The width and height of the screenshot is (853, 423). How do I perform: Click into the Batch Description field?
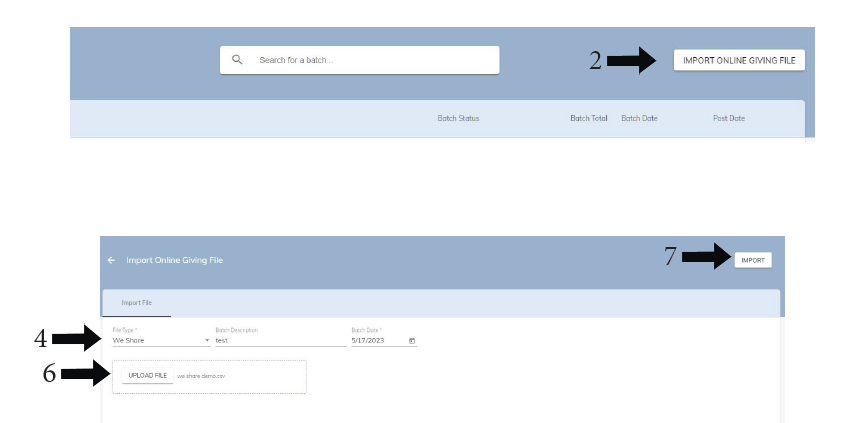click(278, 341)
